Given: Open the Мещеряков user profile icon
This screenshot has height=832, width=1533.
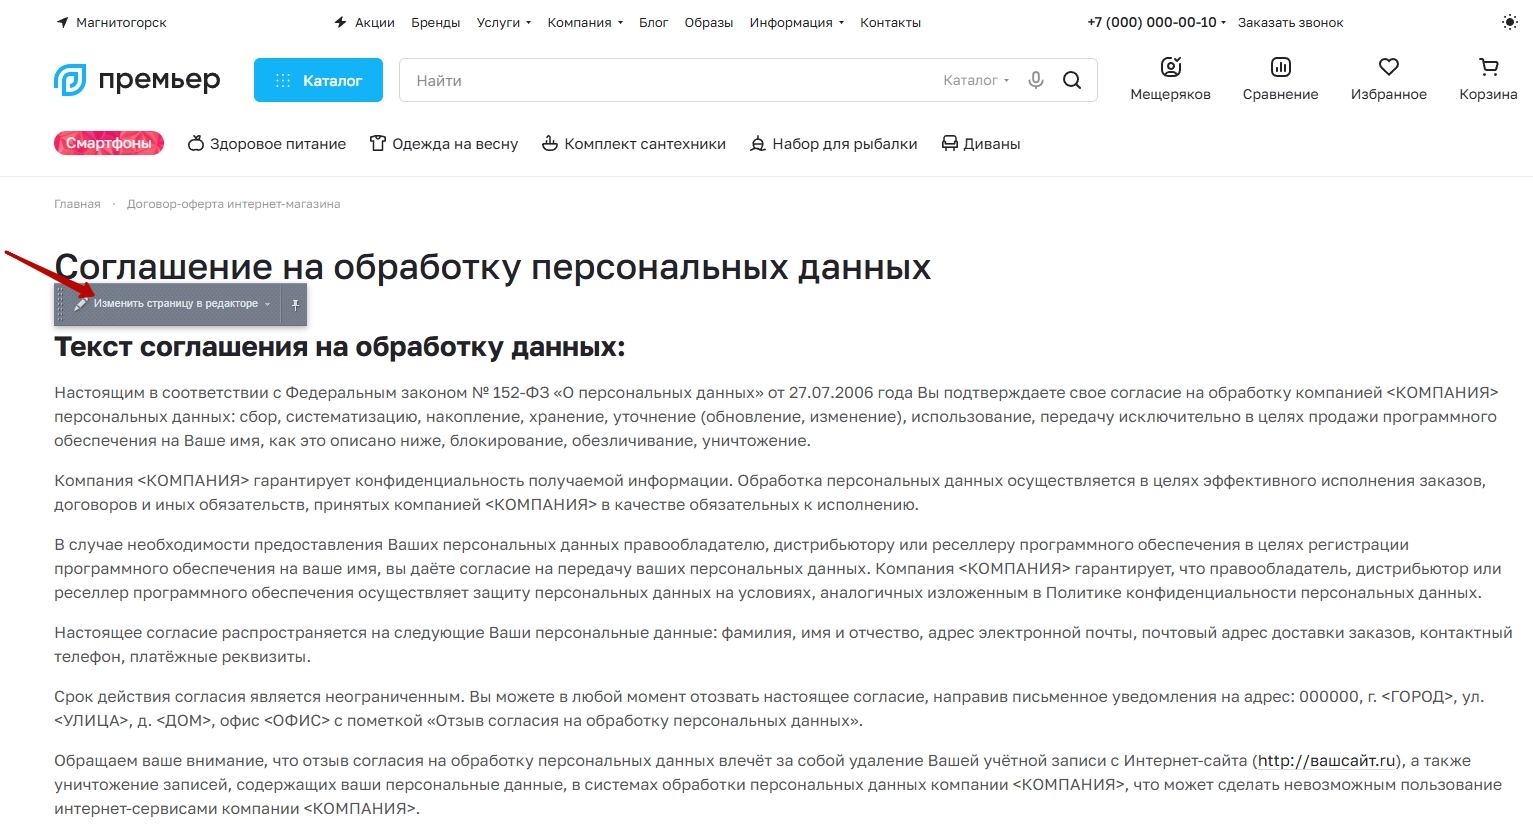Looking at the screenshot, I should tap(1170, 67).
